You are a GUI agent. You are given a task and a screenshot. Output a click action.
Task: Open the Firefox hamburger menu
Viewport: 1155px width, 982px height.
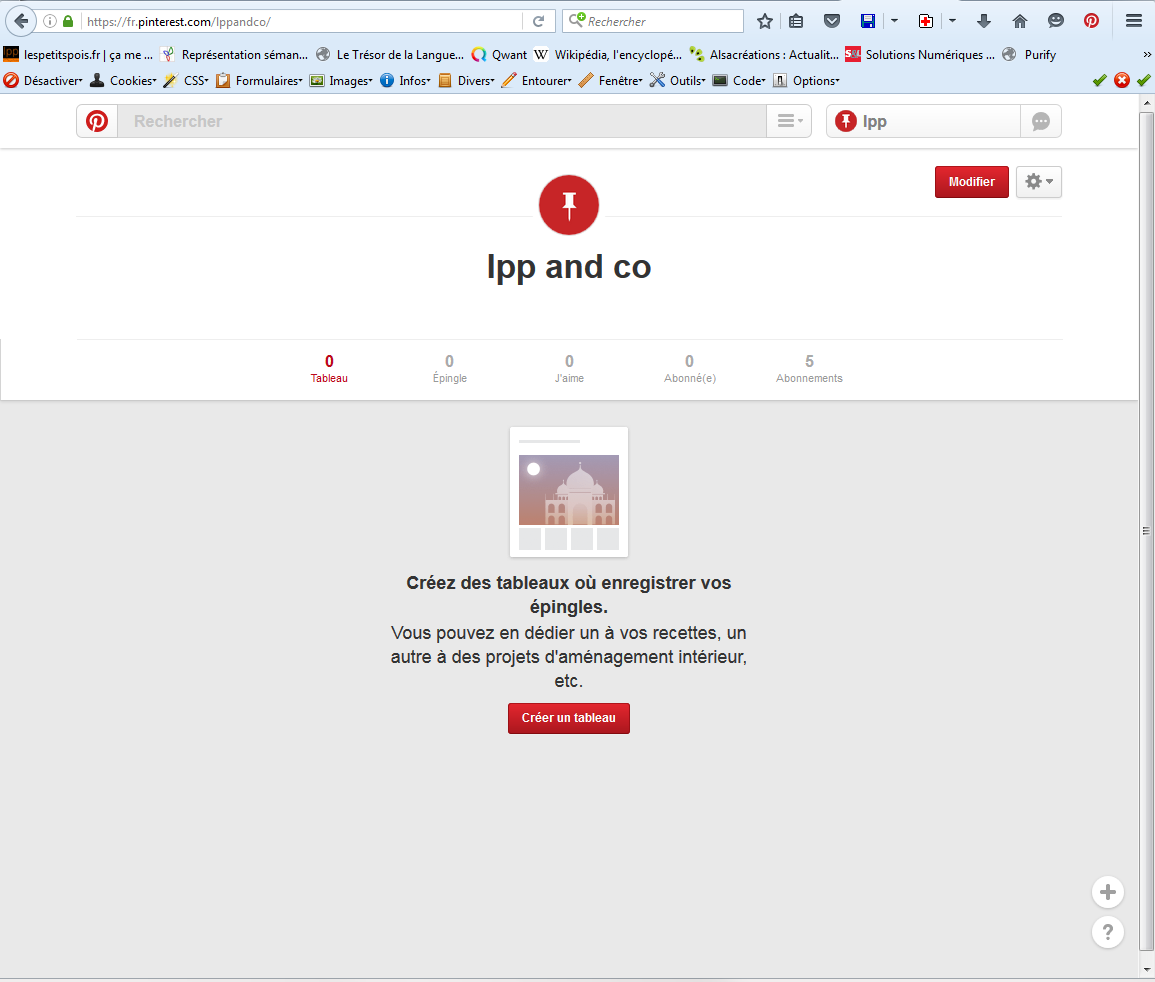coord(1133,21)
